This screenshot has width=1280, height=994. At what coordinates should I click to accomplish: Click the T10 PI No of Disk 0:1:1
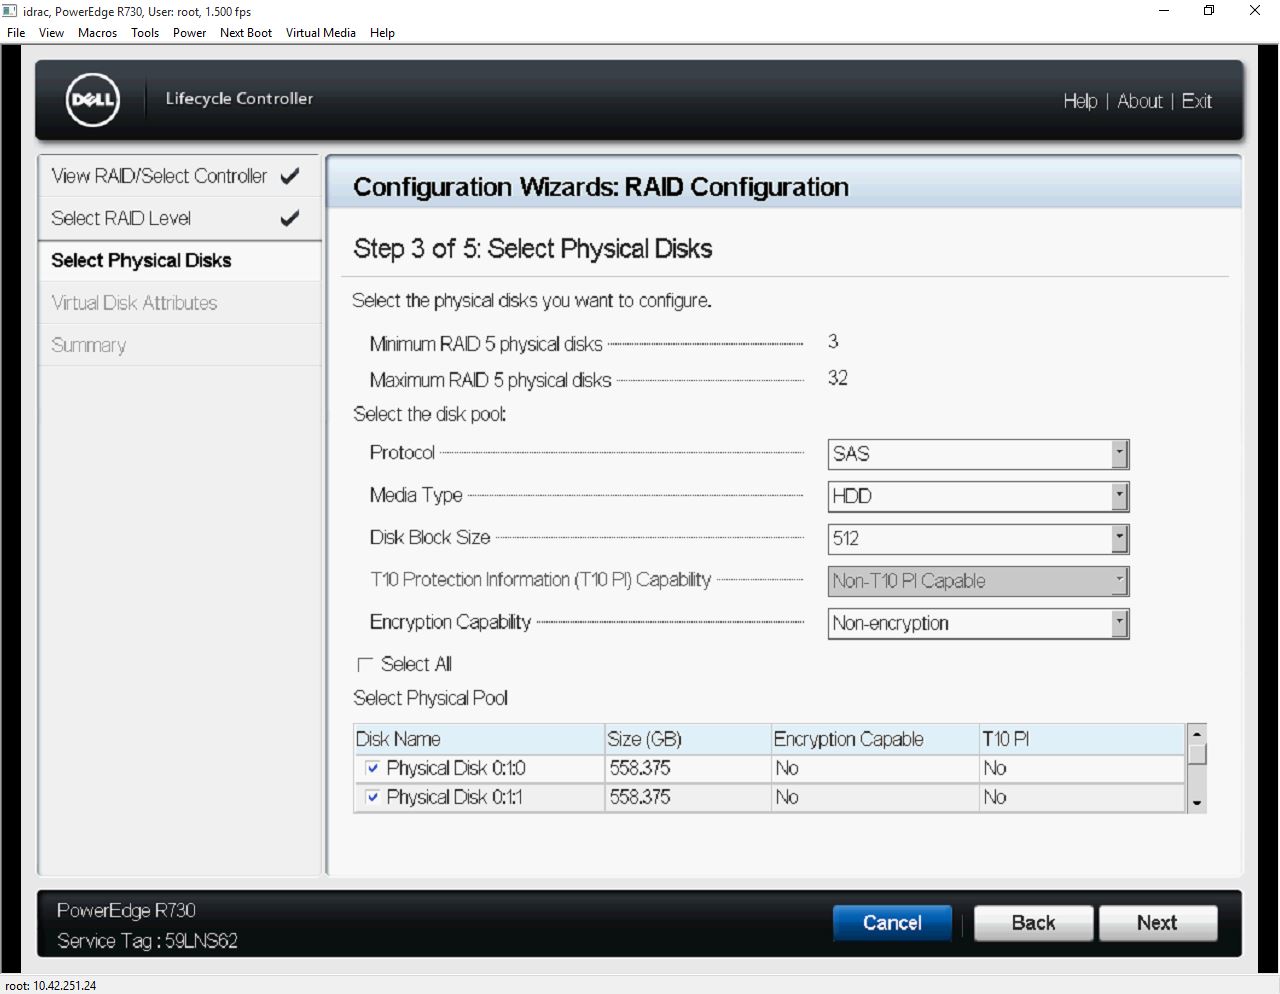(x=994, y=797)
